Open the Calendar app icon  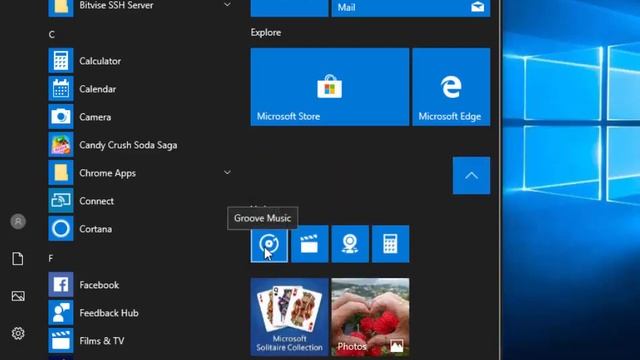click(x=61, y=89)
